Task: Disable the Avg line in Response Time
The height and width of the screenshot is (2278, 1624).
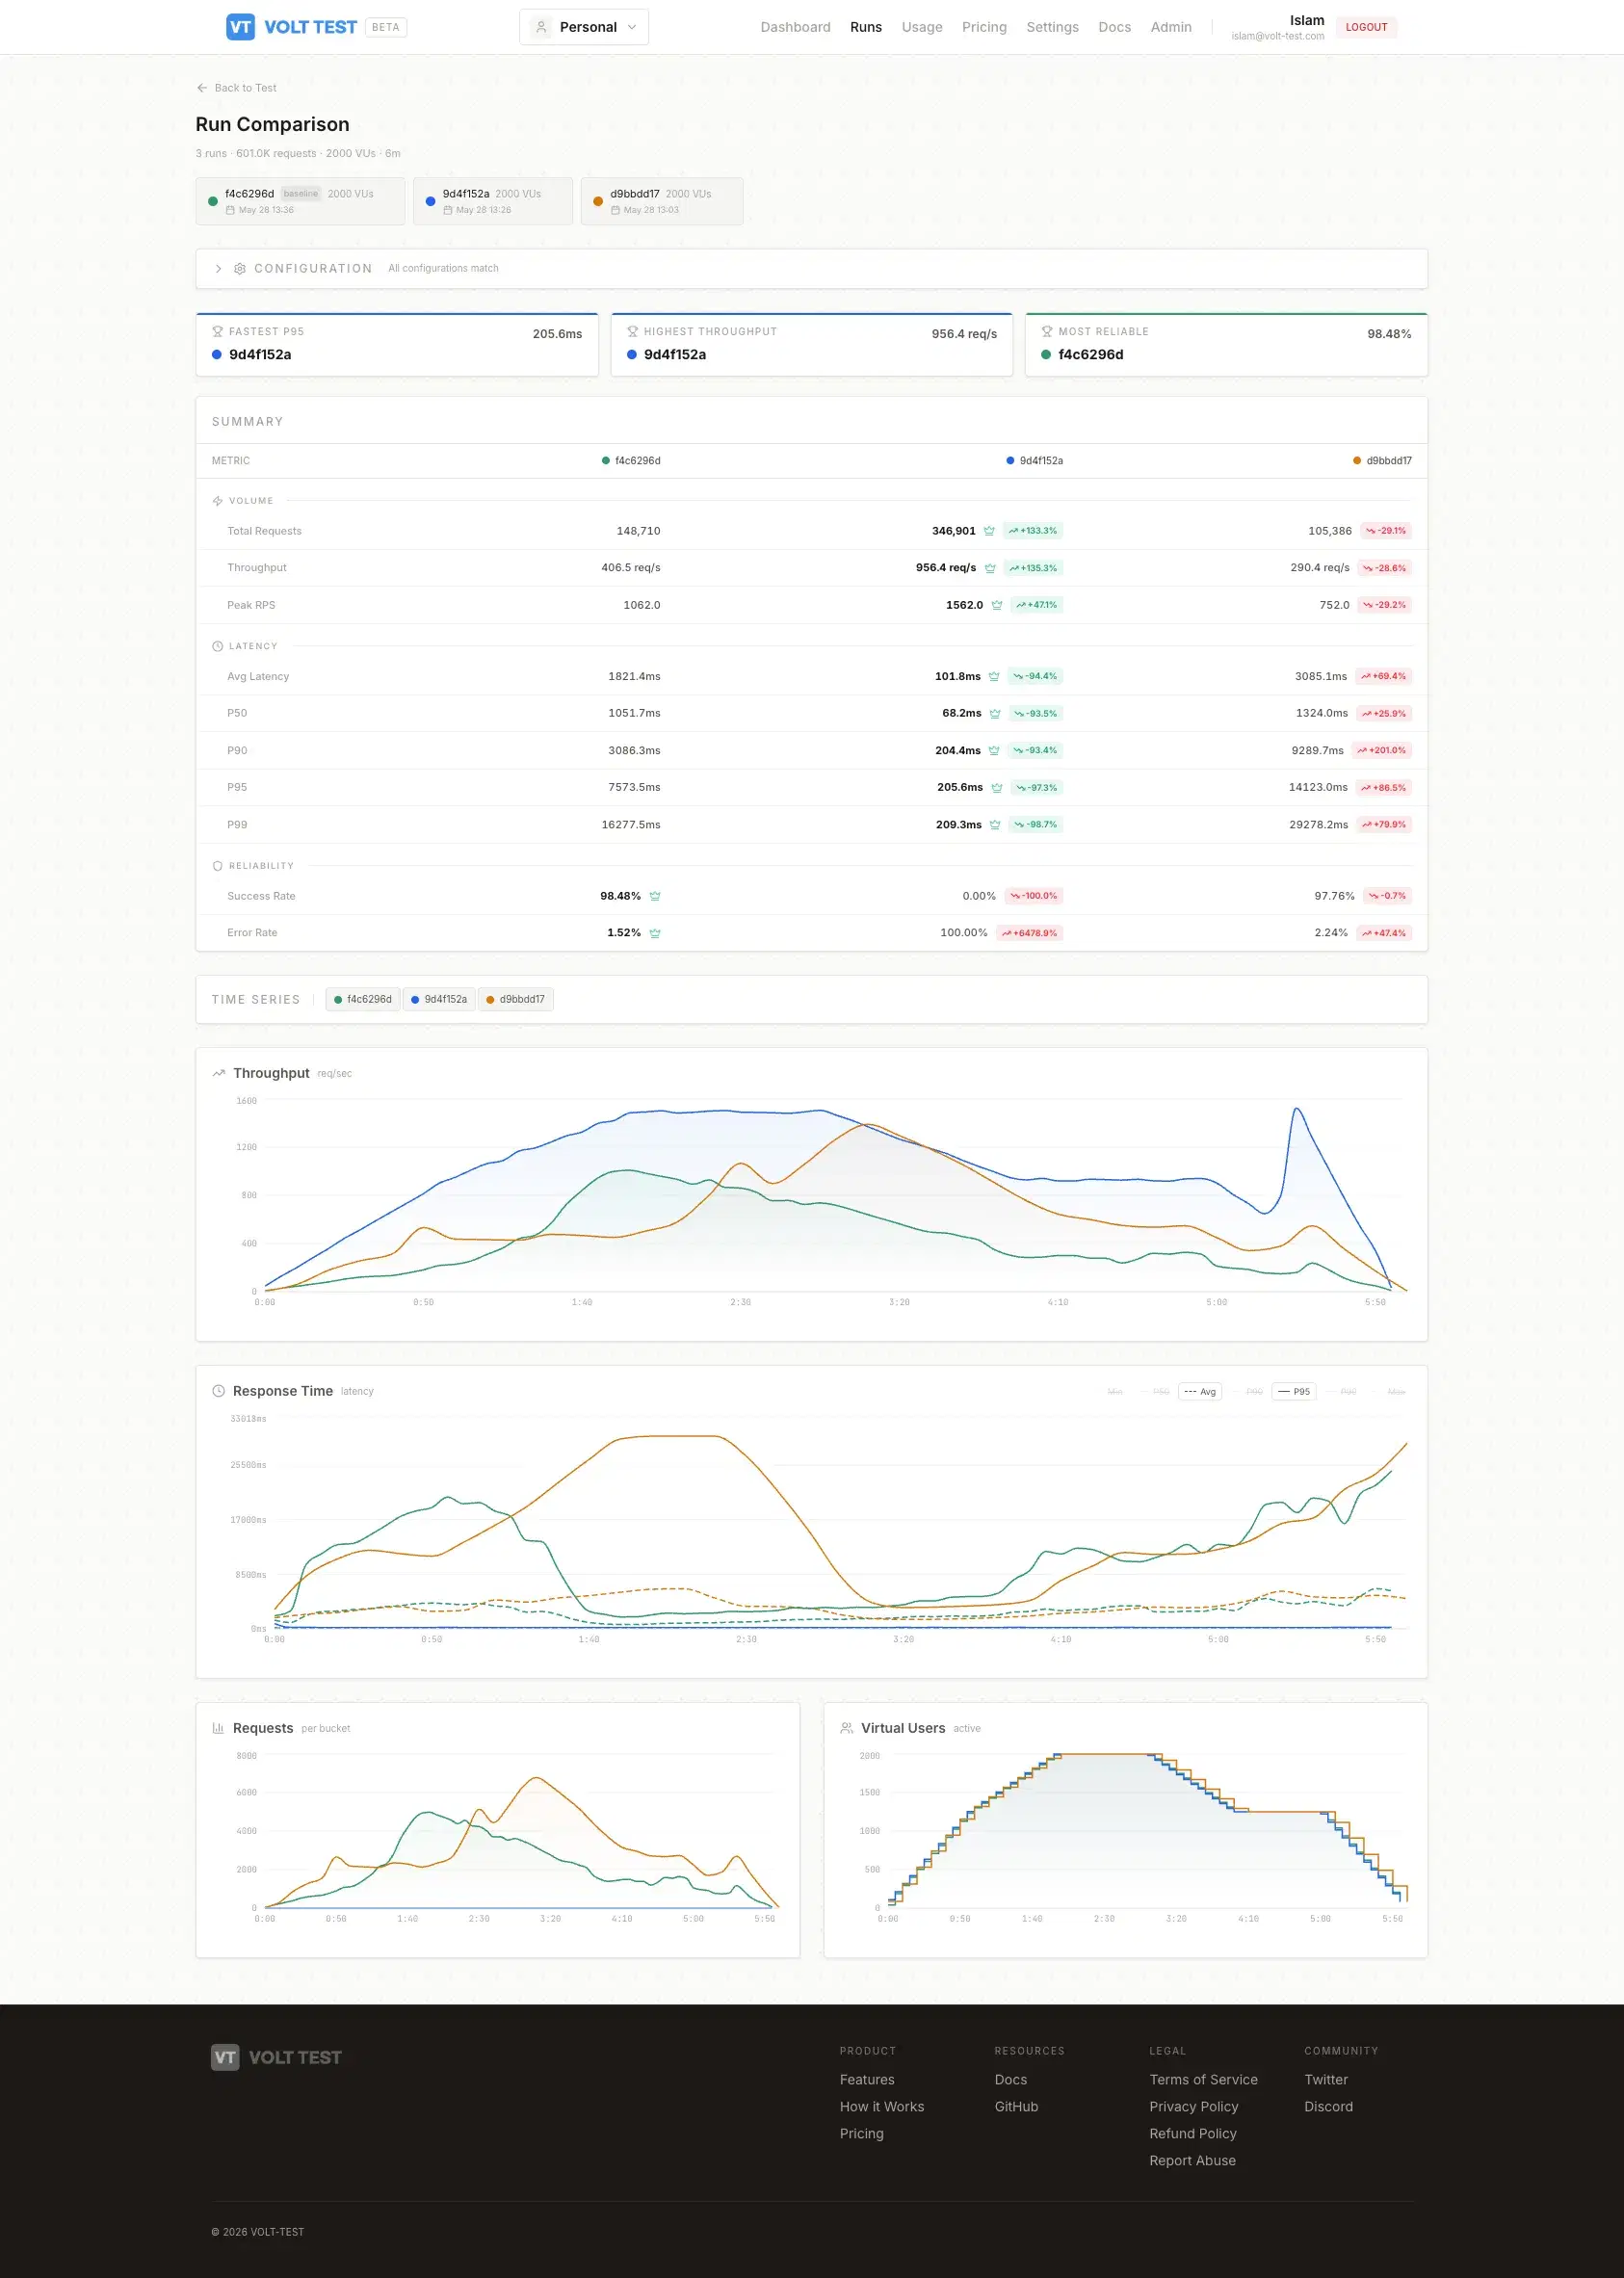Action: pyautogui.click(x=1200, y=1392)
